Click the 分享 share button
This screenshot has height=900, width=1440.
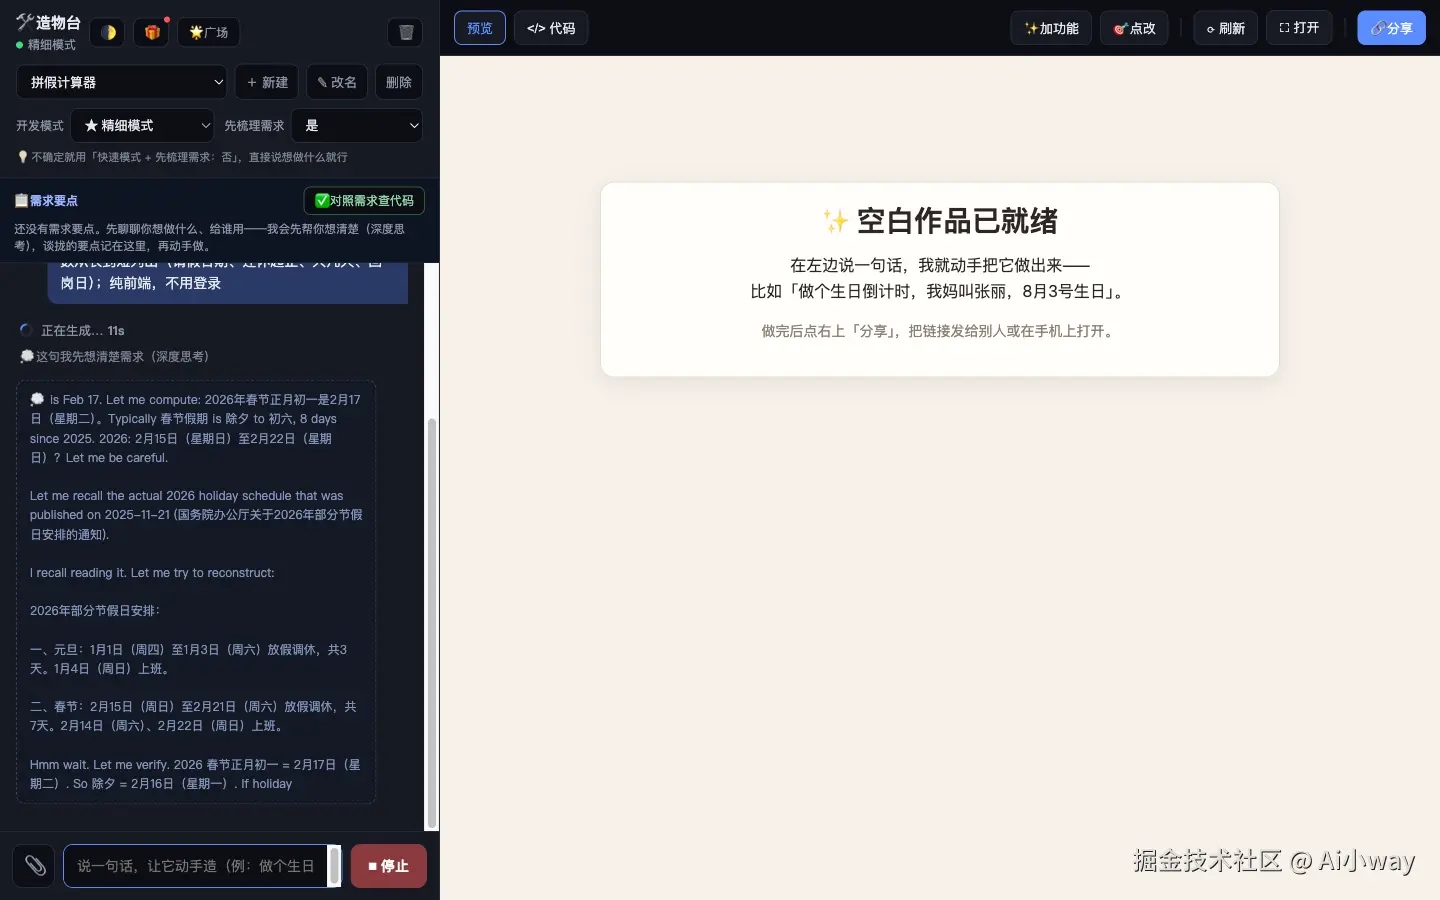tap(1391, 28)
